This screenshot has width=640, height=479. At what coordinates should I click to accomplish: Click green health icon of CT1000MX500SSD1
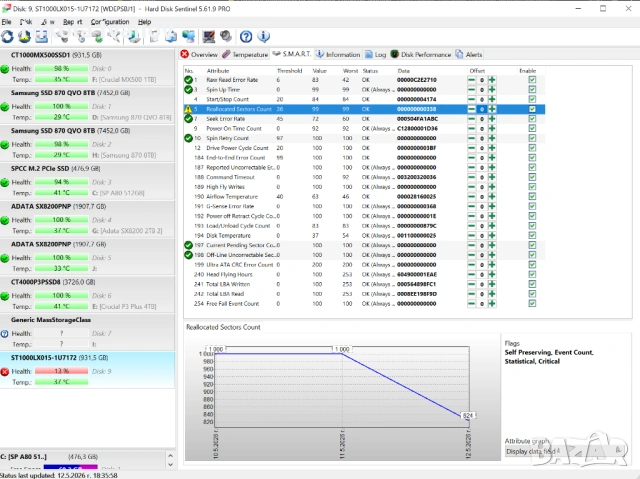[5, 69]
